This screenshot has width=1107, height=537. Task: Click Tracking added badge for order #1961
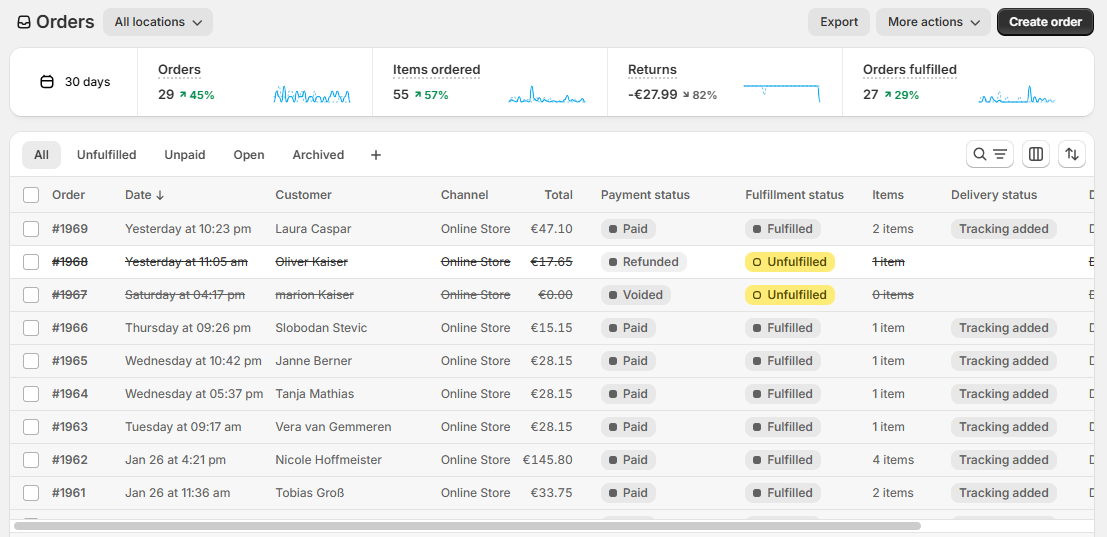[1004, 493]
